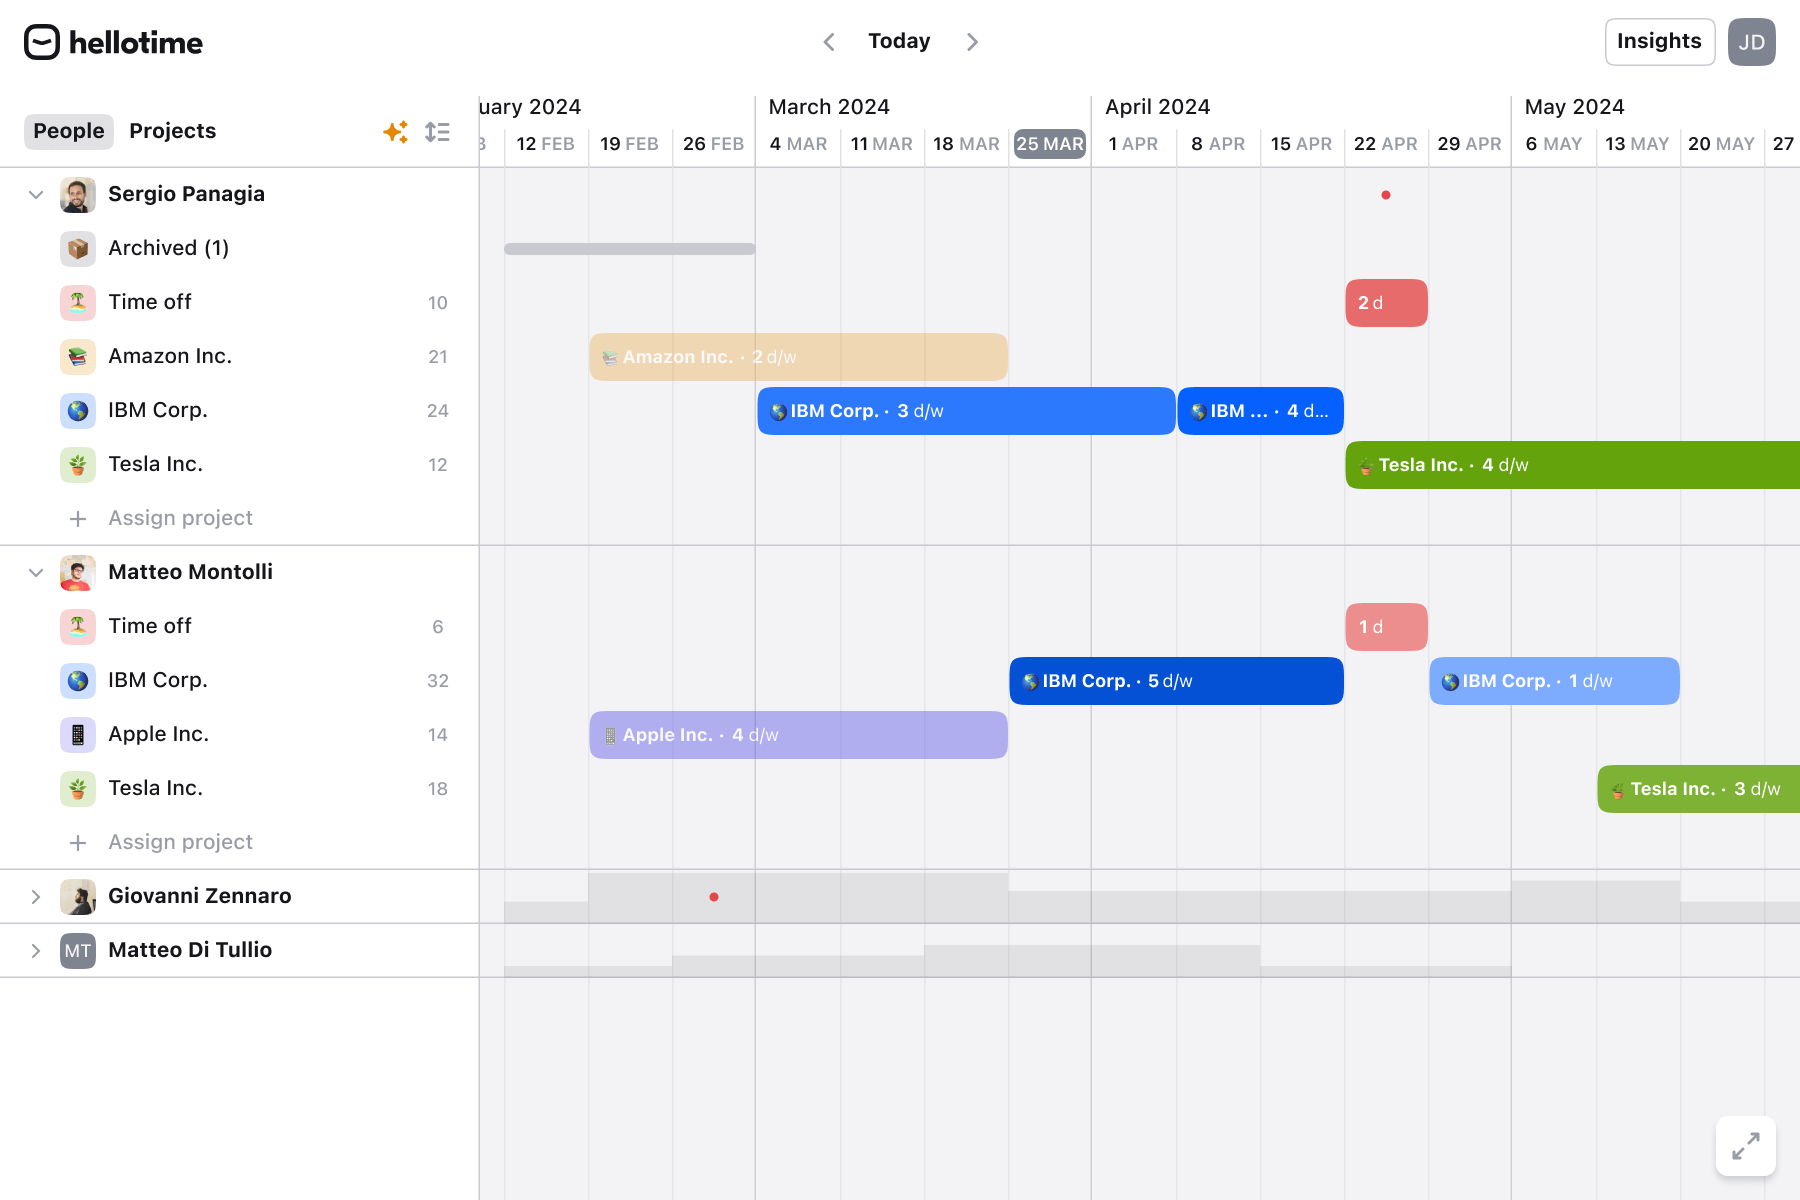Open the IBM Corp. 5 d/w allocation bar
Viewport: 1800px width, 1200px height.
[1176, 681]
